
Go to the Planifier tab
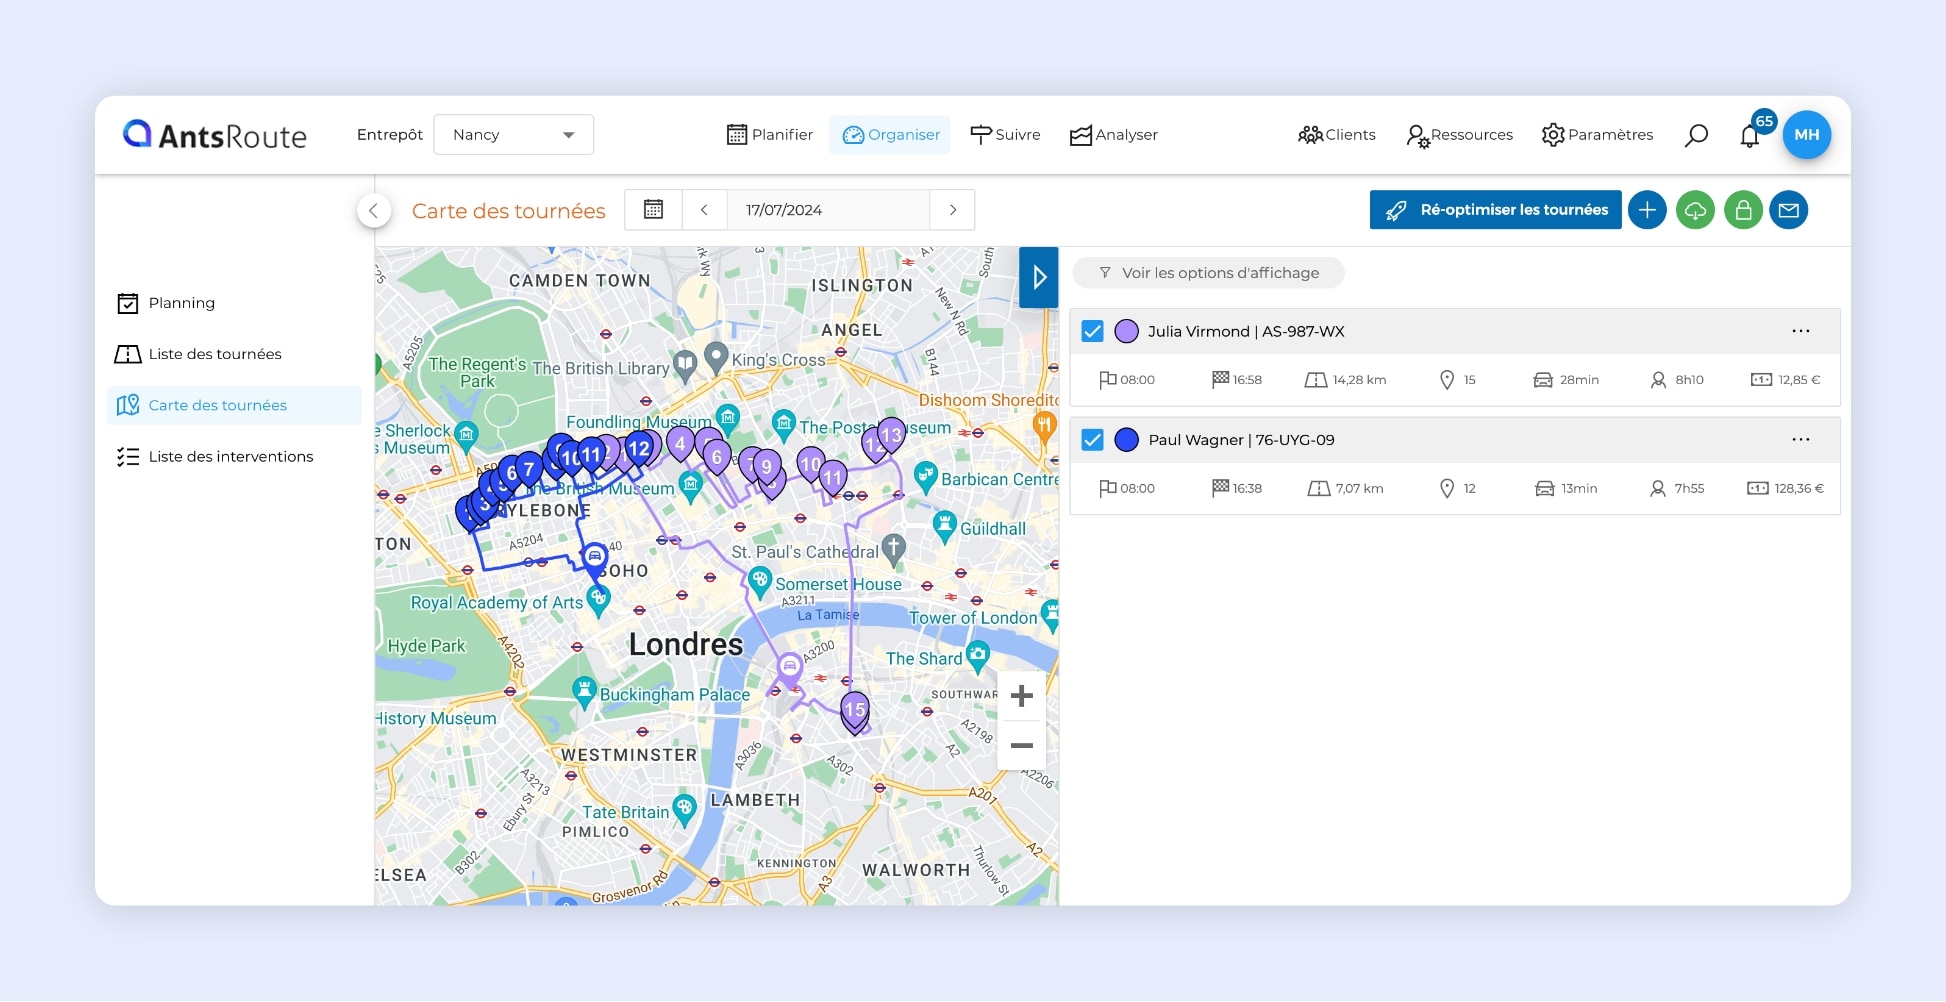click(x=769, y=135)
